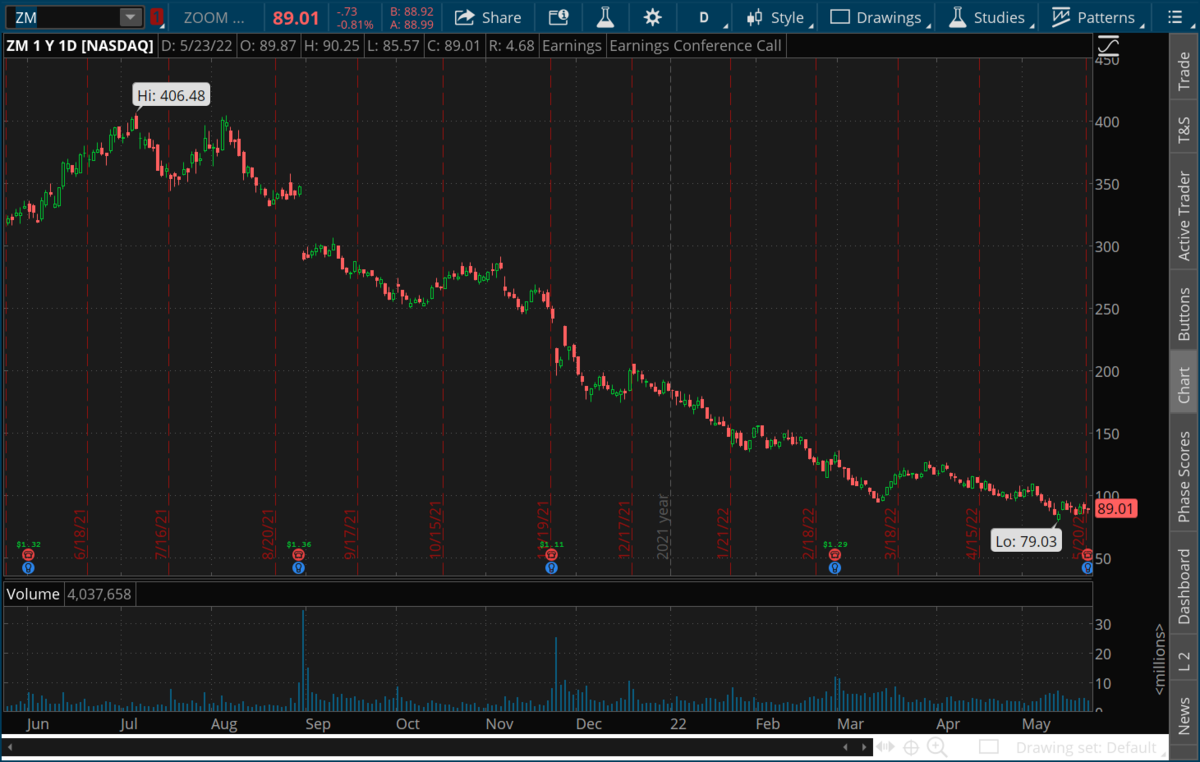1200x762 pixels.
Task: Click the blue bulb icon at the chart's right edge
Action: (1087, 568)
